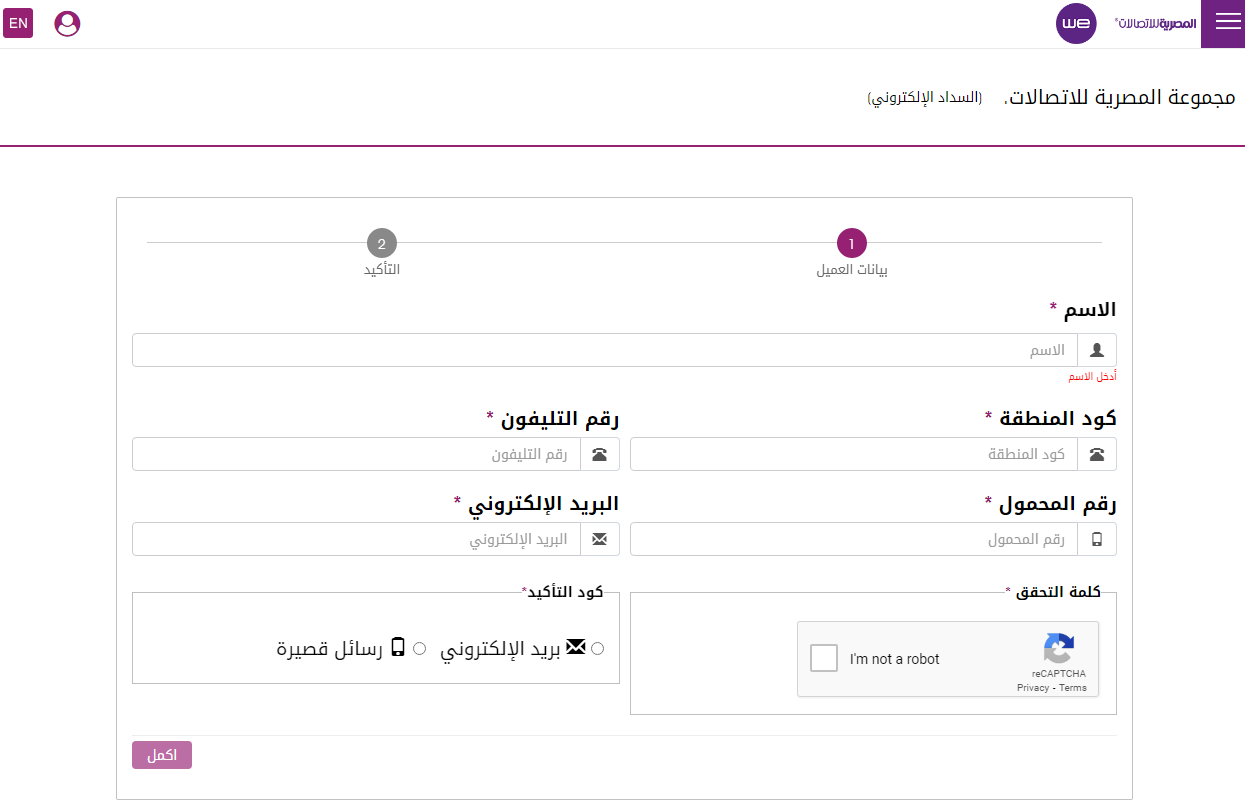
Task: Click the envelope icon beside email field
Action: coord(600,539)
